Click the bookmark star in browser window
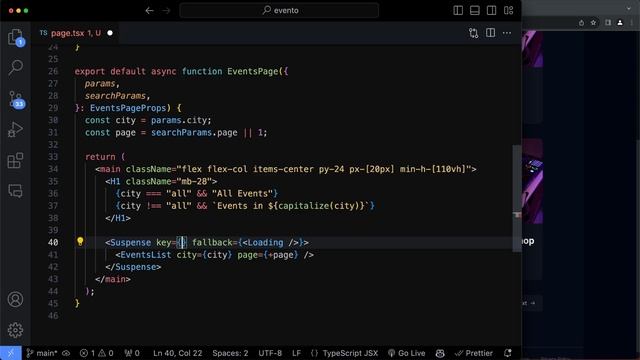This screenshot has width=640, height=360. point(593,23)
